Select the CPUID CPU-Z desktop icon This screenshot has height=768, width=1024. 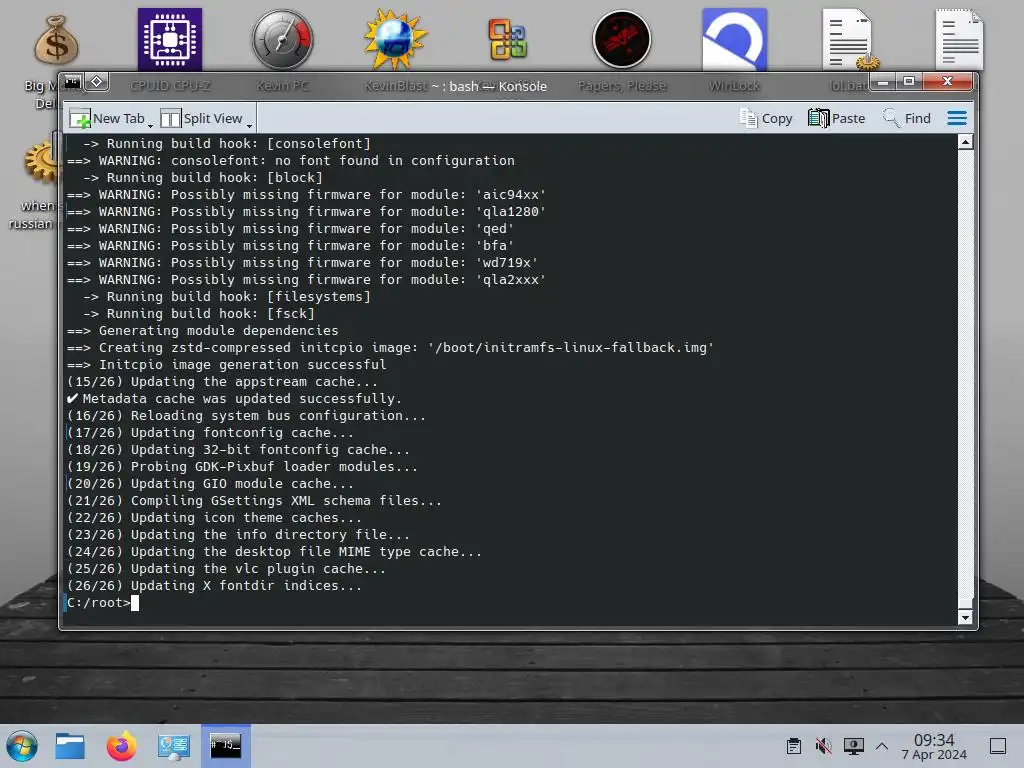tap(170, 40)
